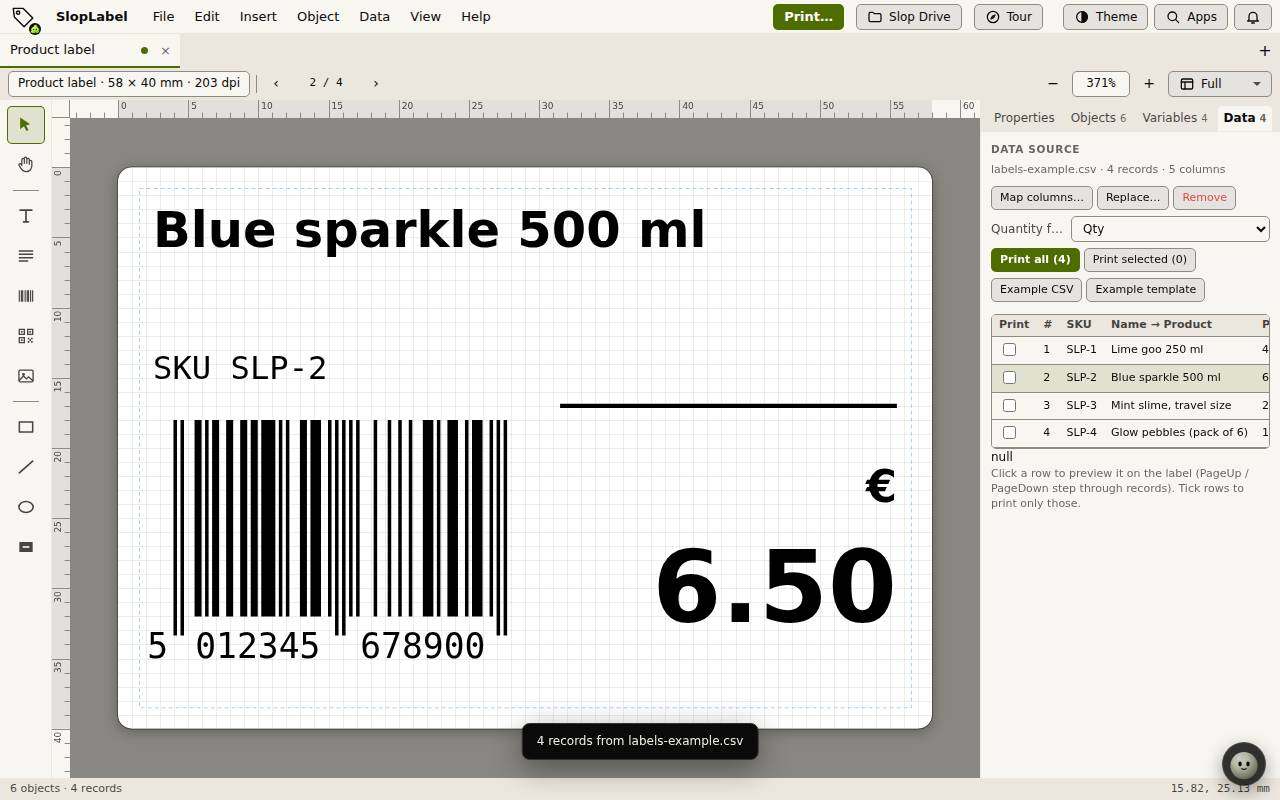Select the 6.50 price text on label

[x=775, y=587]
